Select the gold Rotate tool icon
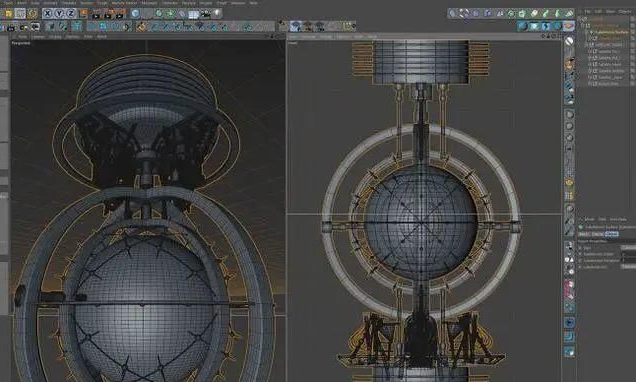Viewport: 636px width, 382px height. [32, 13]
